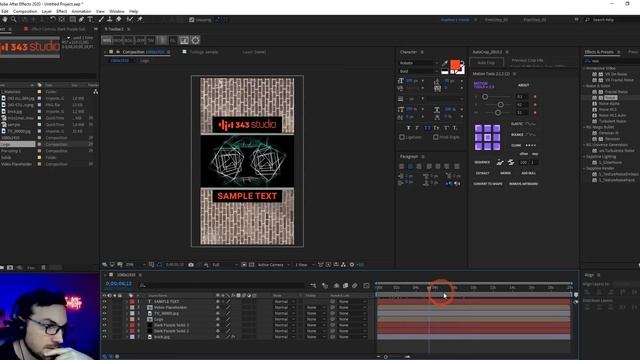The height and width of the screenshot is (360, 640).
Task: Open the font family Roboto dropdown
Action: tap(418, 63)
